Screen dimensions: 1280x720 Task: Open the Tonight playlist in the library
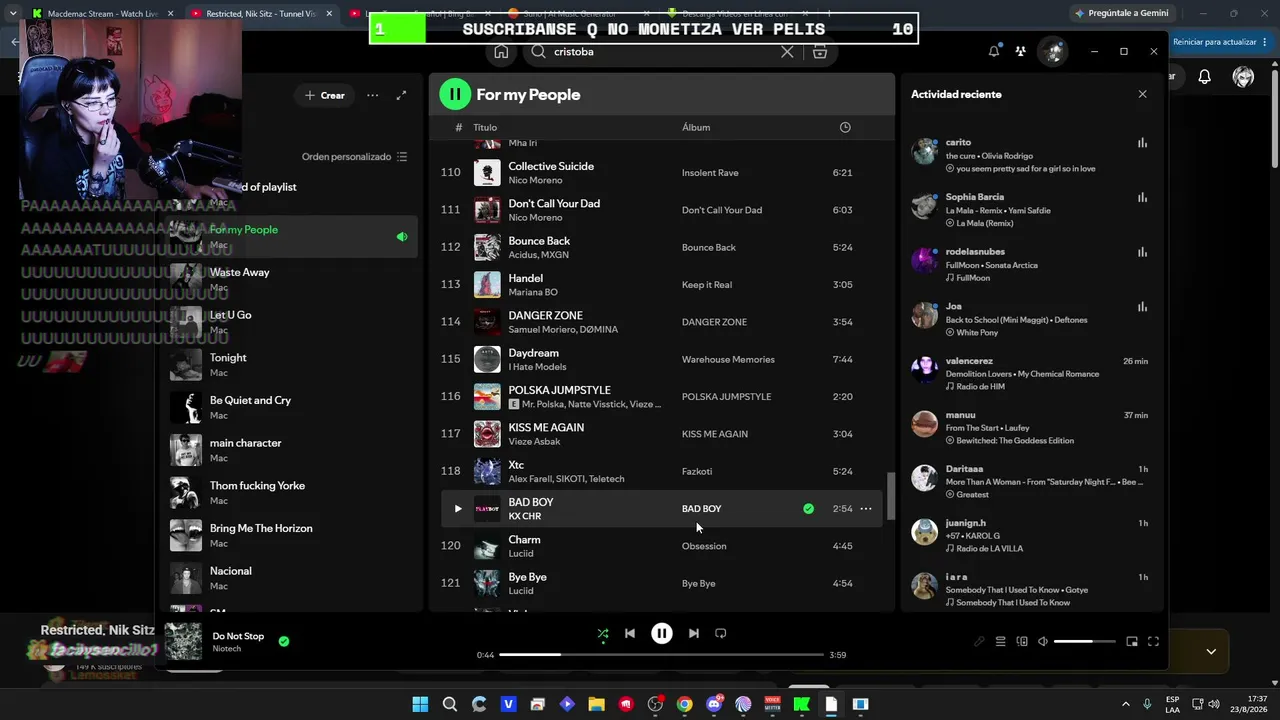(291, 365)
